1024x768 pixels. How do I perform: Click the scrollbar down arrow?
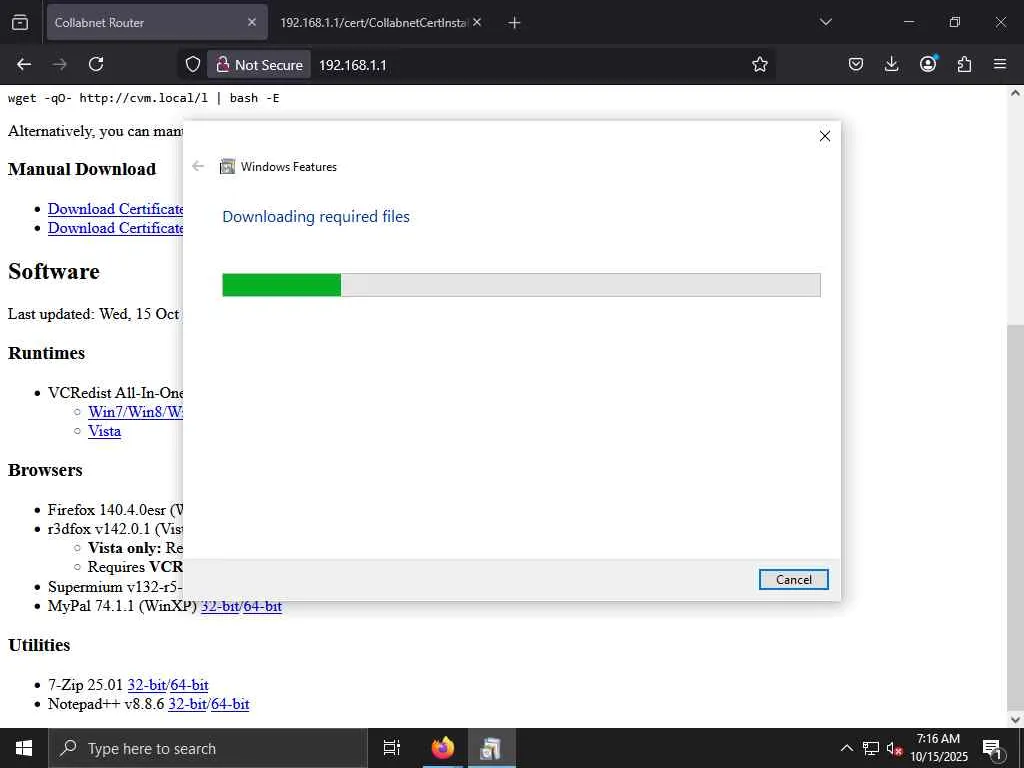click(1015, 720)
